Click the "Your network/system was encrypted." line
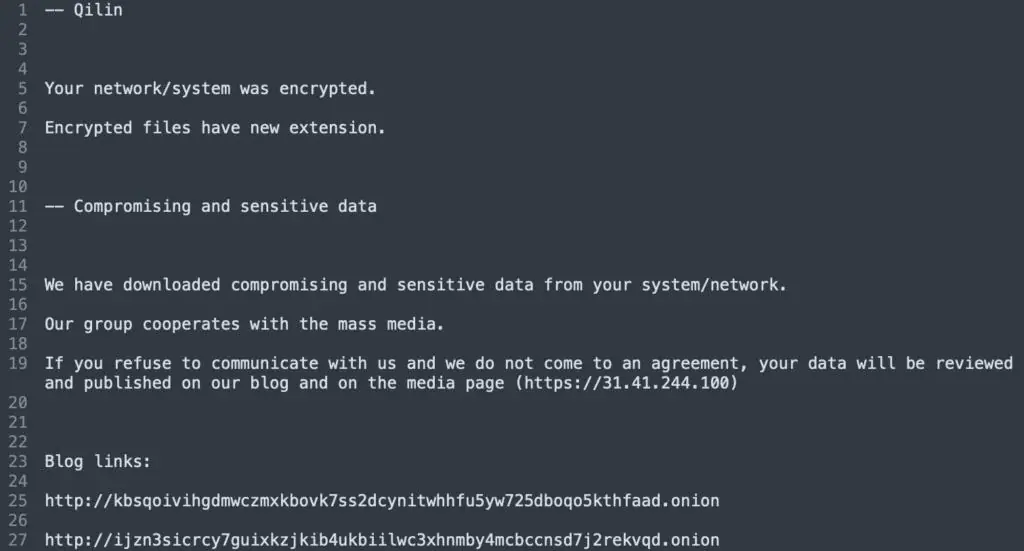The image size is (1024, 551). (210, 88)
